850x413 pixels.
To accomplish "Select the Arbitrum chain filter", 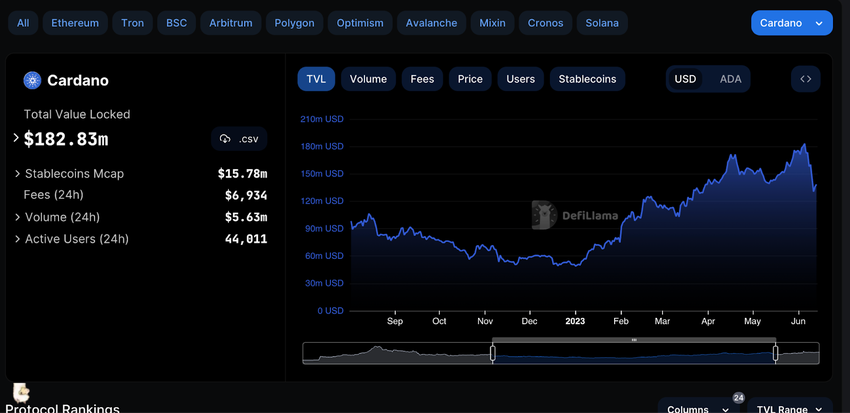I will [x=231, y=23].
